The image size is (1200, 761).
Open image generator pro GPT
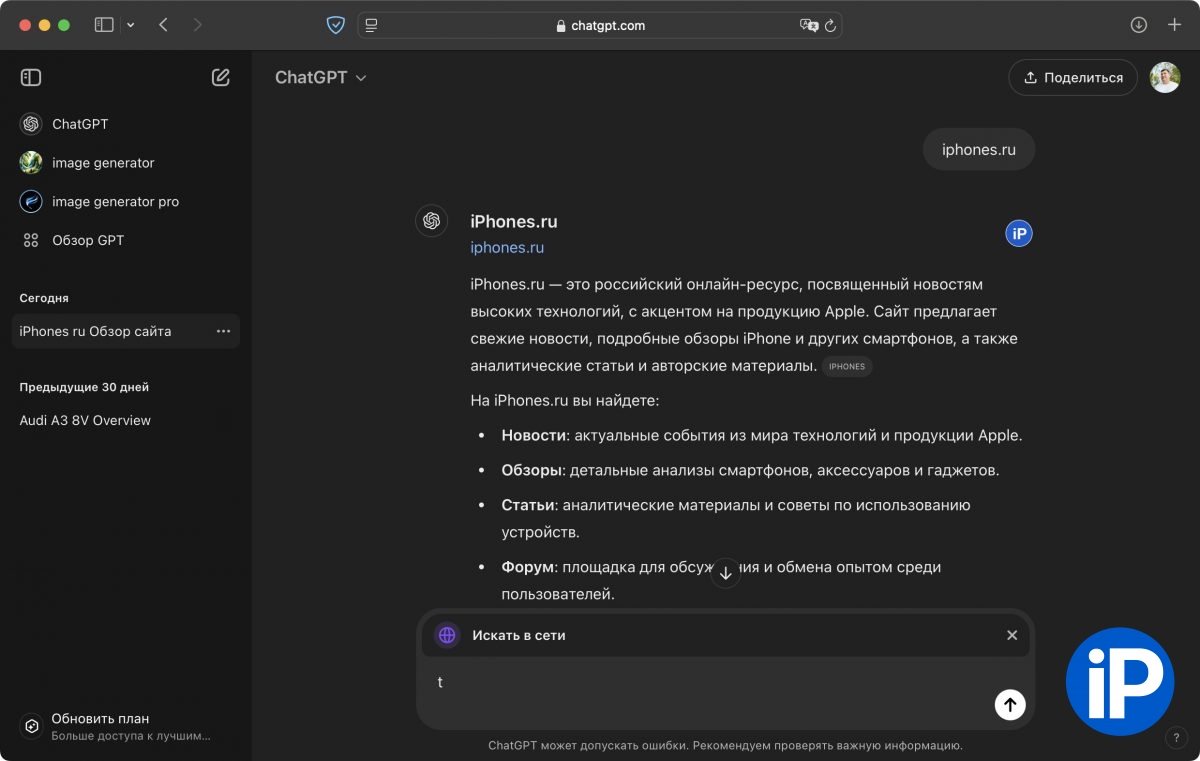(126, 201)
